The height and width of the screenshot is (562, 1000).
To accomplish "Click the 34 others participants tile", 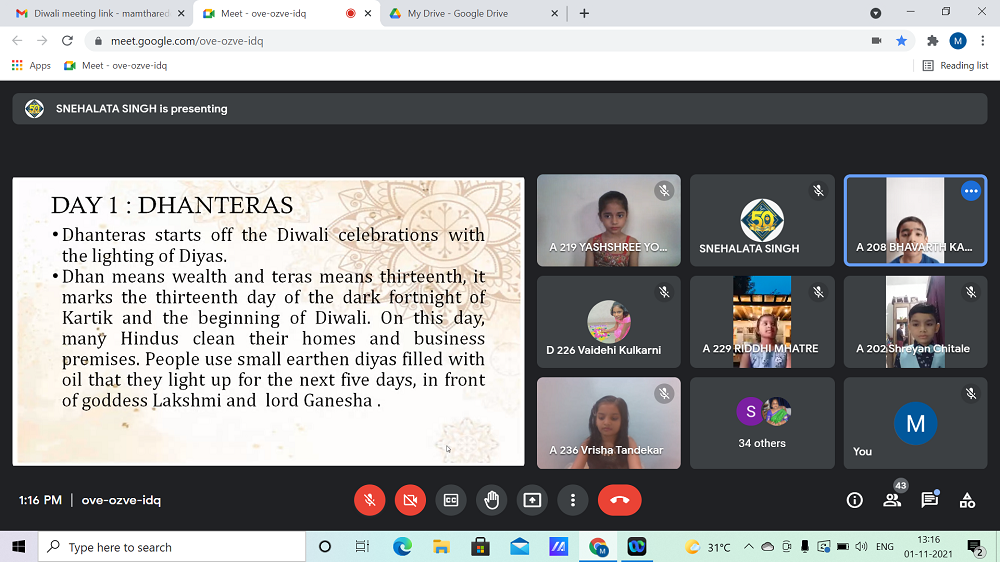I will [762, 421].
